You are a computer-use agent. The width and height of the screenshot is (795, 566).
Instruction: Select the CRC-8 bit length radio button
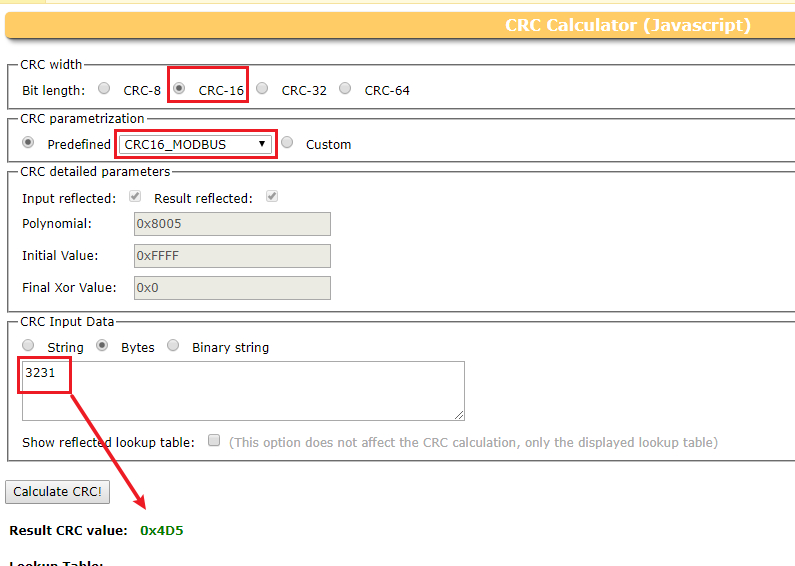coord(104,88)
